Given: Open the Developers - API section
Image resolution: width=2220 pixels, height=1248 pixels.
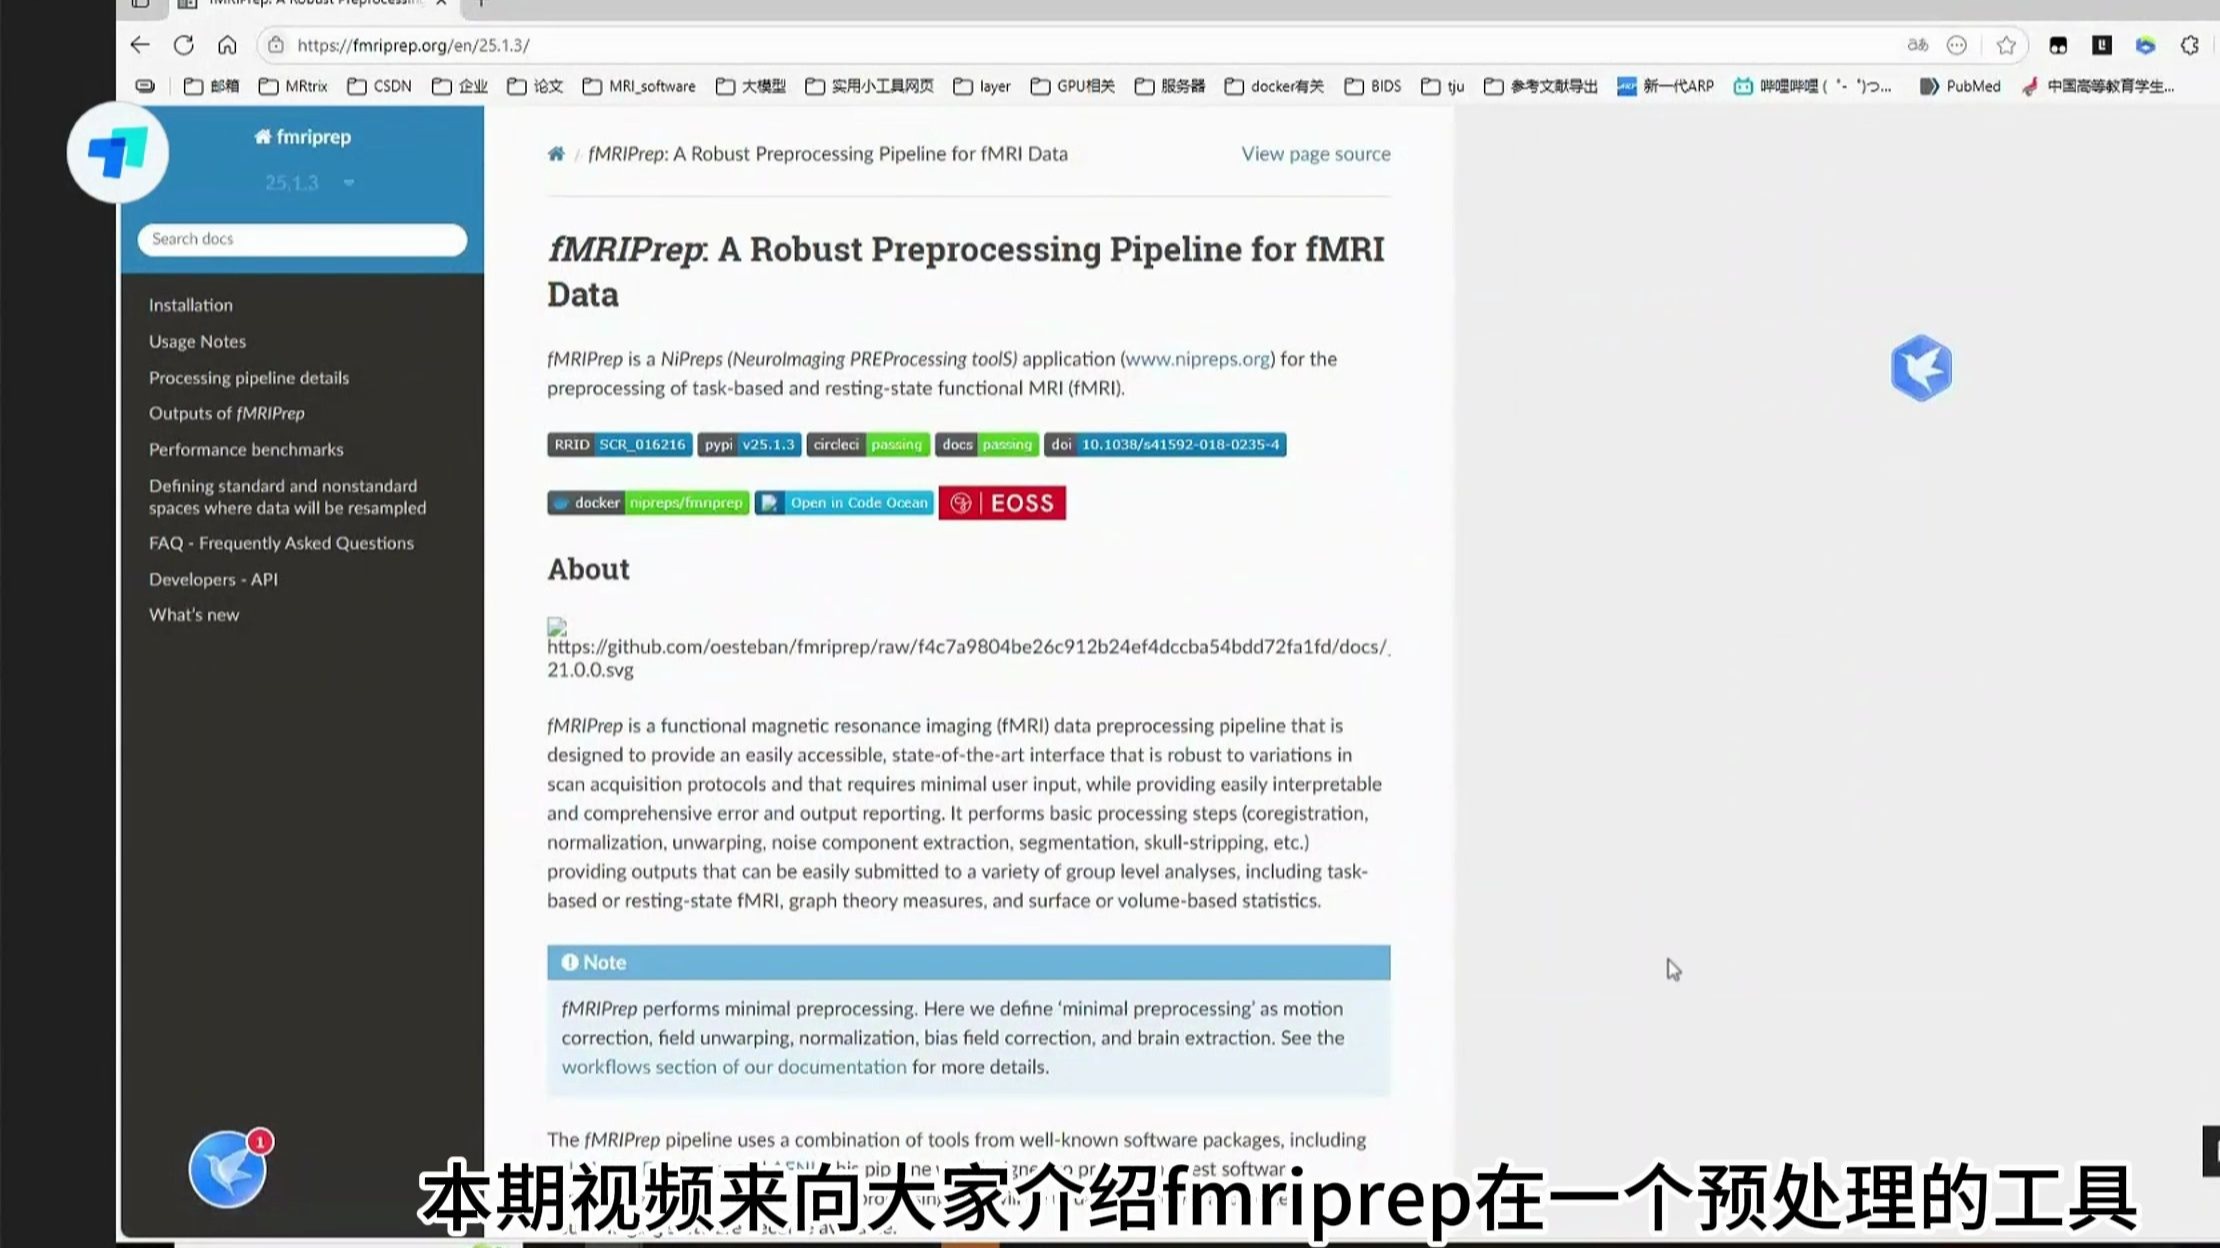Looking at the screenshot, I should pyautogui.click(x=213, y=579).
